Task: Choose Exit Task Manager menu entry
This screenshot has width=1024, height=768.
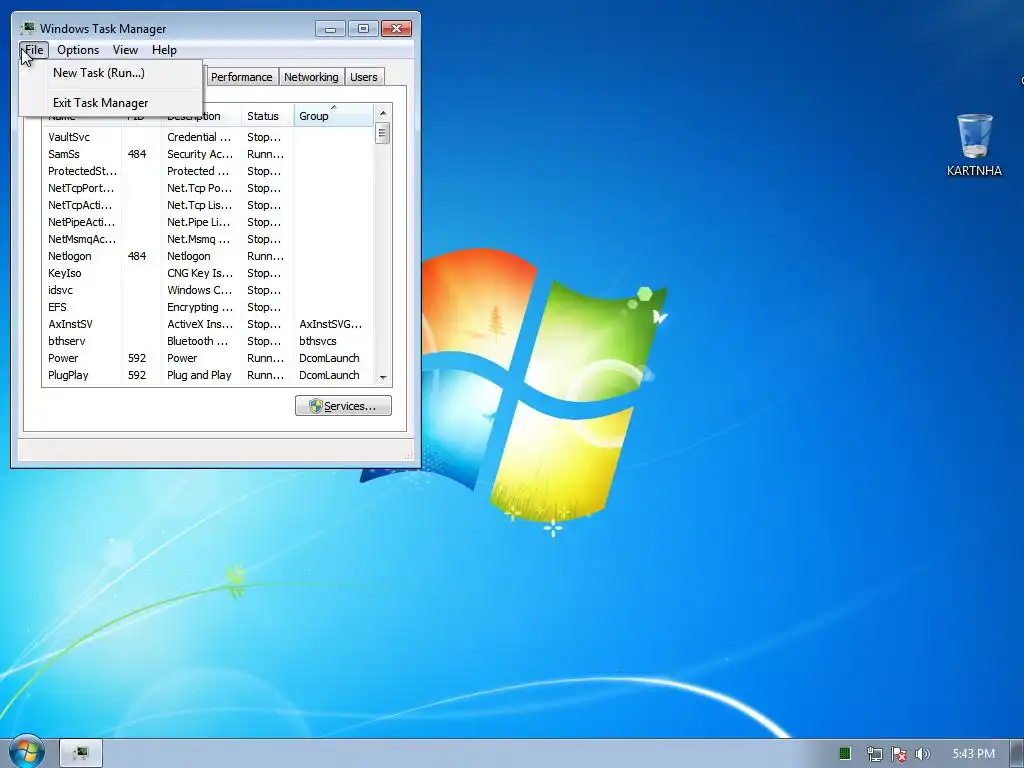Action: coord(111,103)
